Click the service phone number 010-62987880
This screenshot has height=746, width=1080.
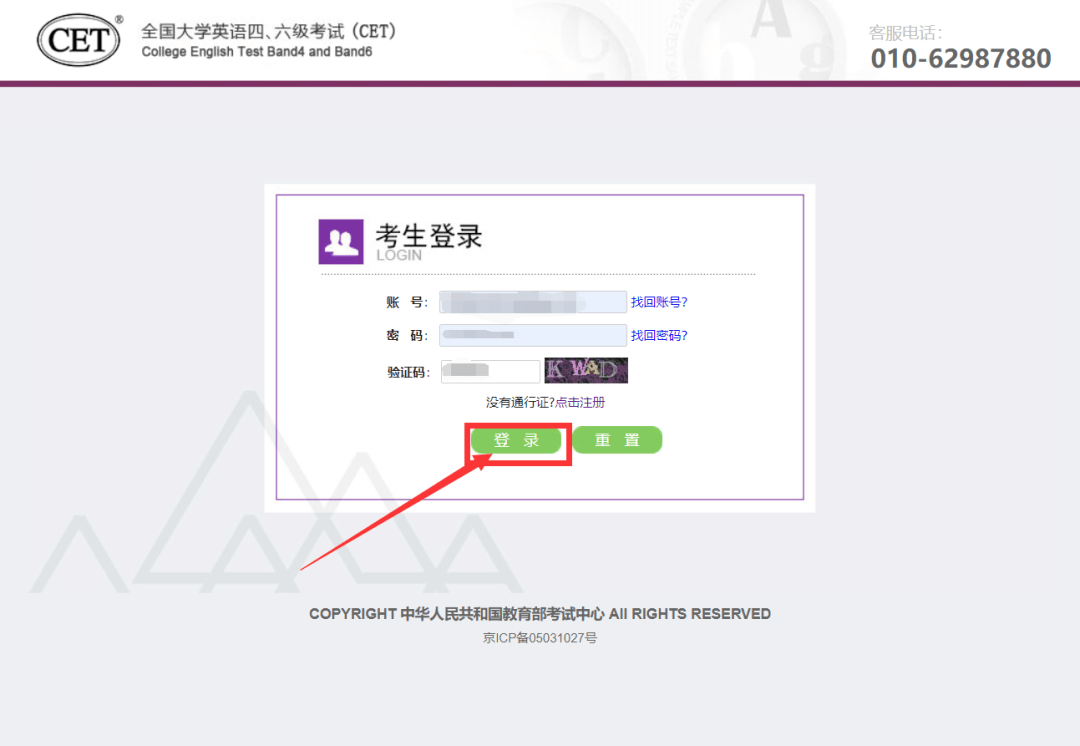click(x=961, y=59)
